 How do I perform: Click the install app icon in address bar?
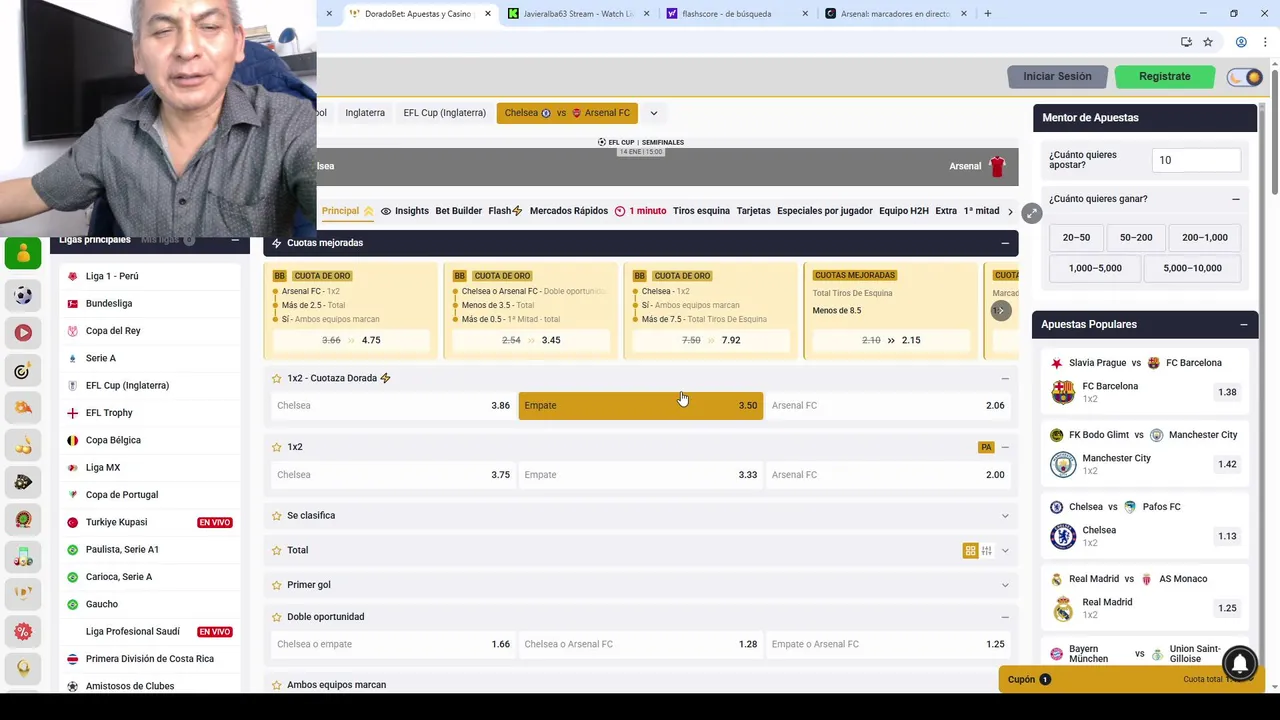pyautogui.click(x=1186, y=42)
